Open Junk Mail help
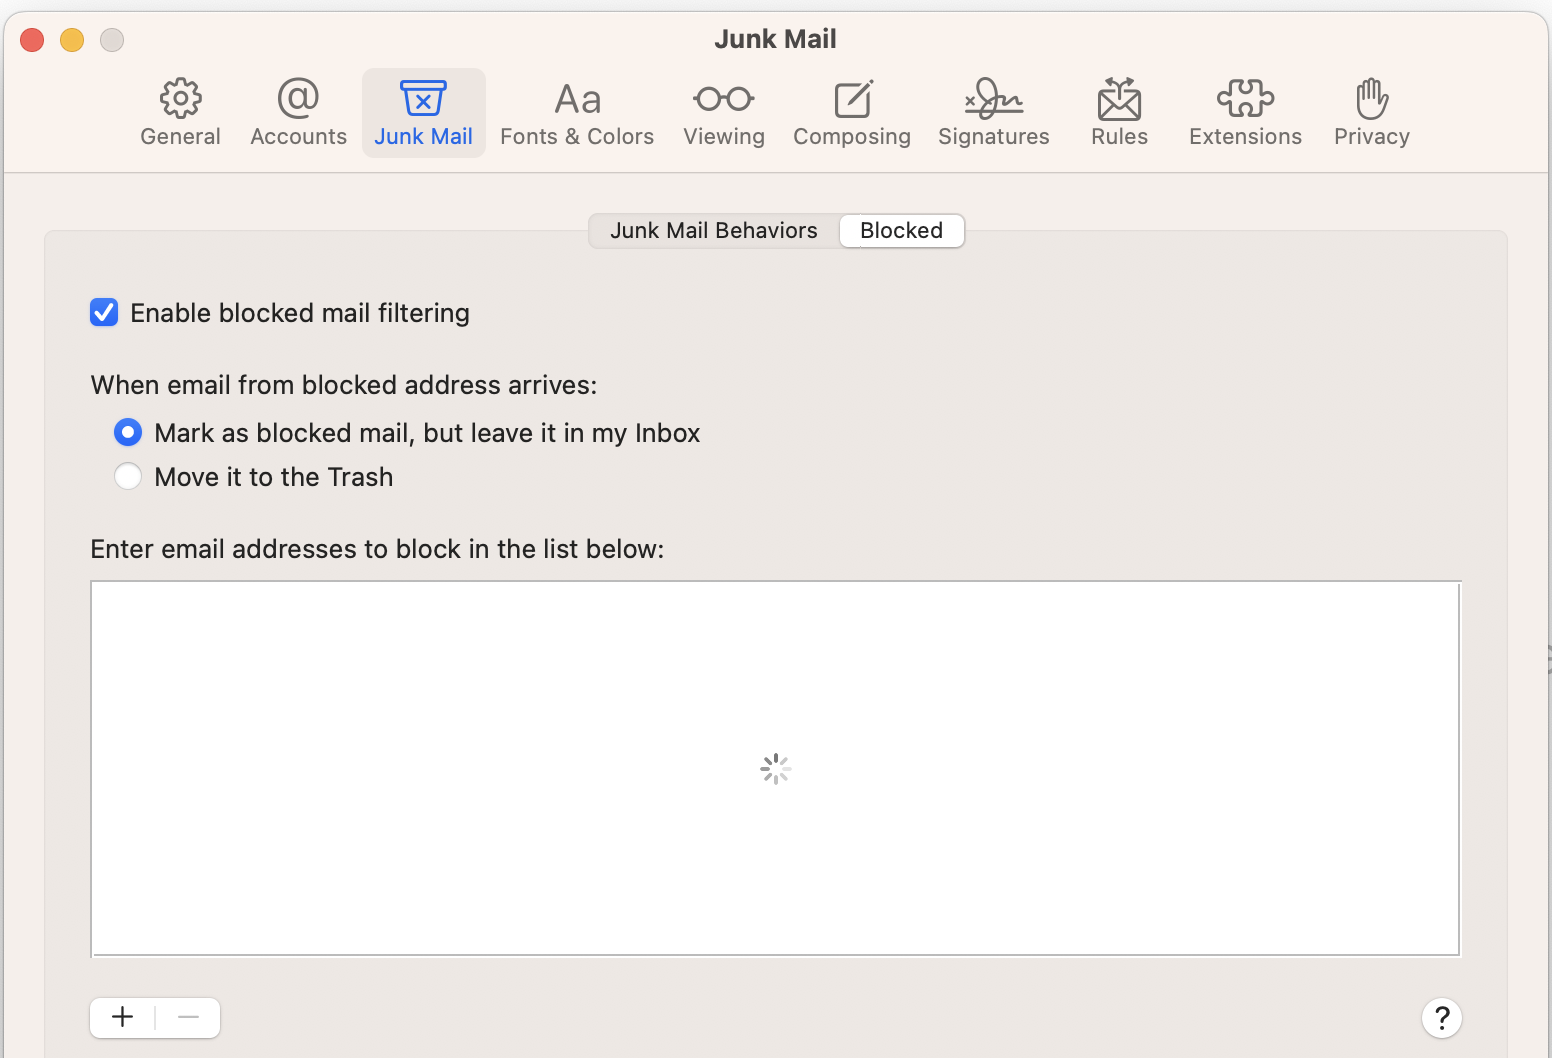The width and height of the screenshot is (1552, 1058). [x=1442, y=1018]
